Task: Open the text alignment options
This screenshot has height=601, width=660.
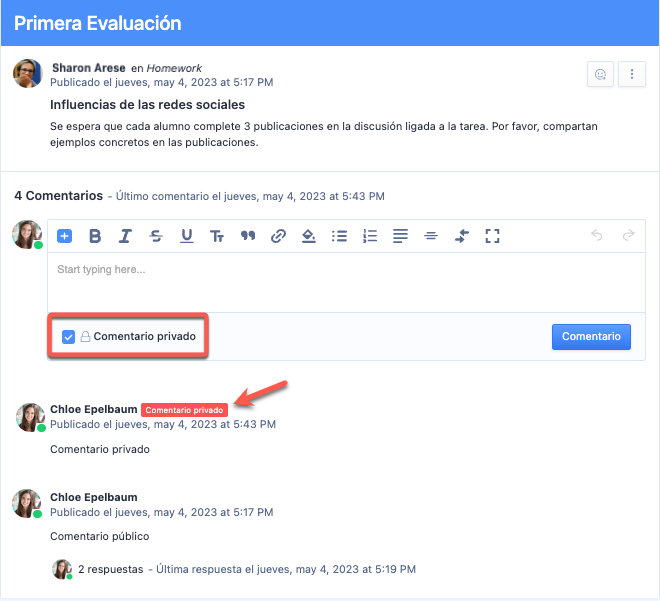Action: [x=400, y=236]
